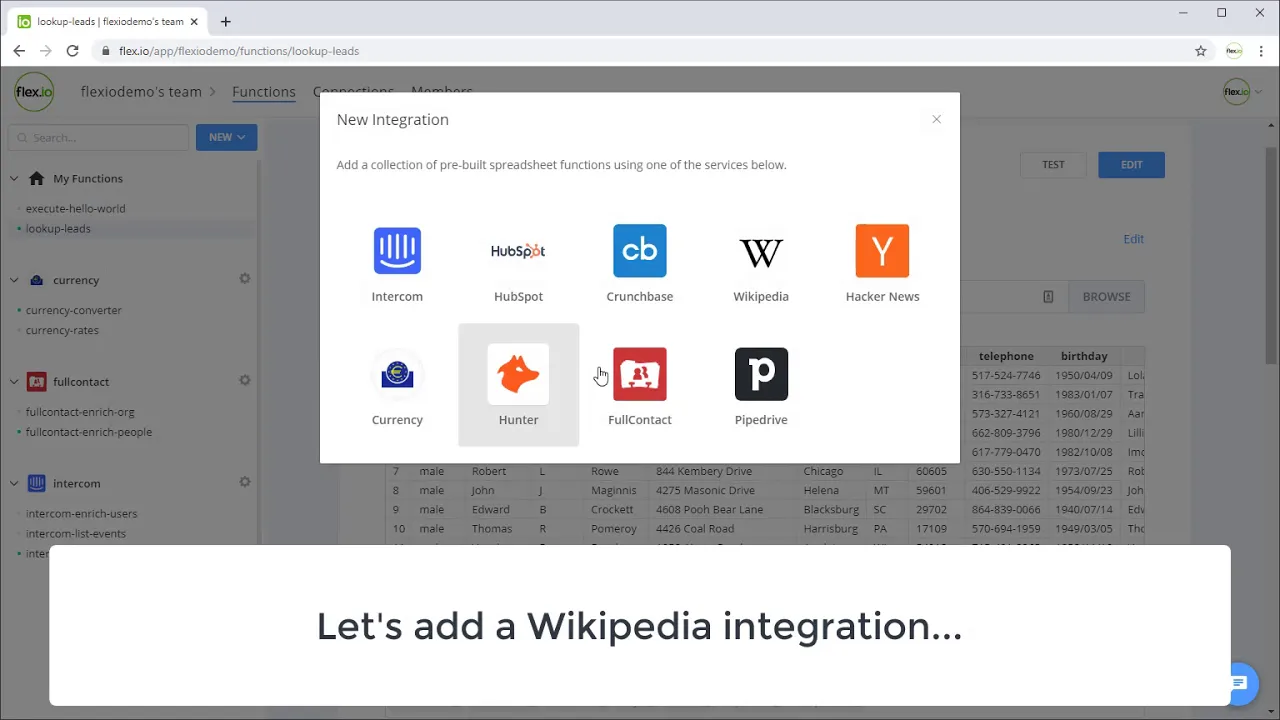Click the cell 844 Kembery Drive
Image resolution: width=1280 pixels, height=720 pixels.
(705, 471)
